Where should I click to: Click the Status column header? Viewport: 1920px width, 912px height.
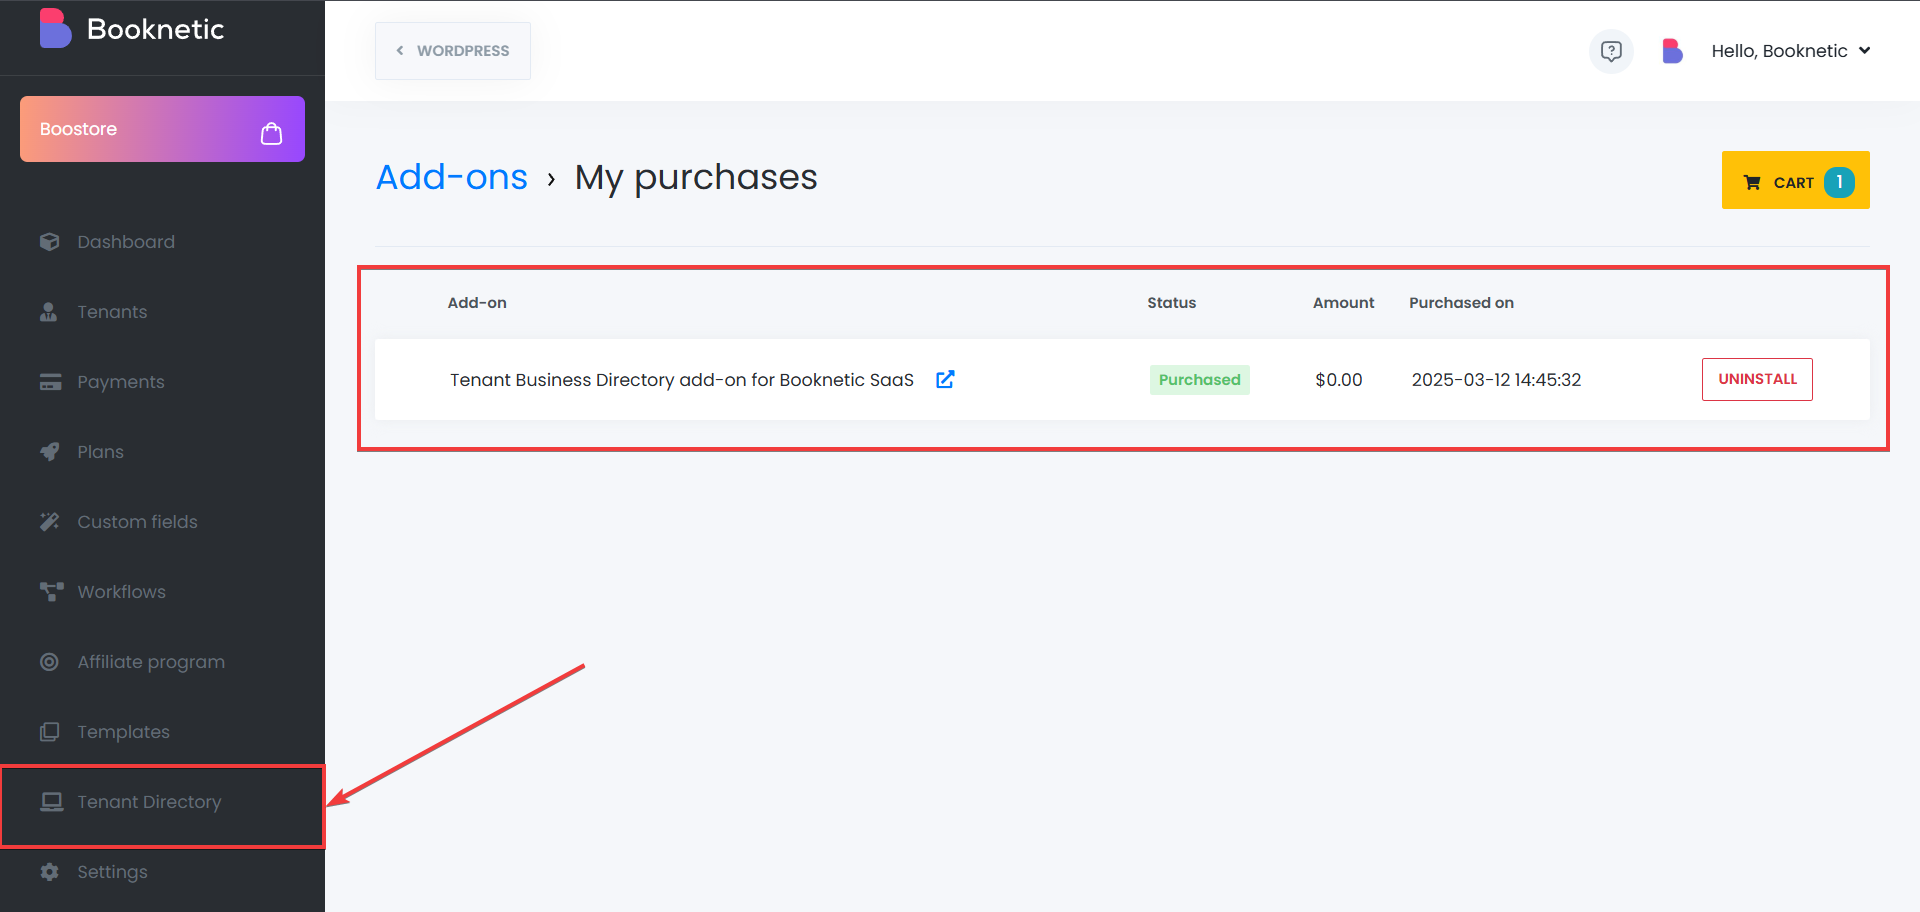1171,303
